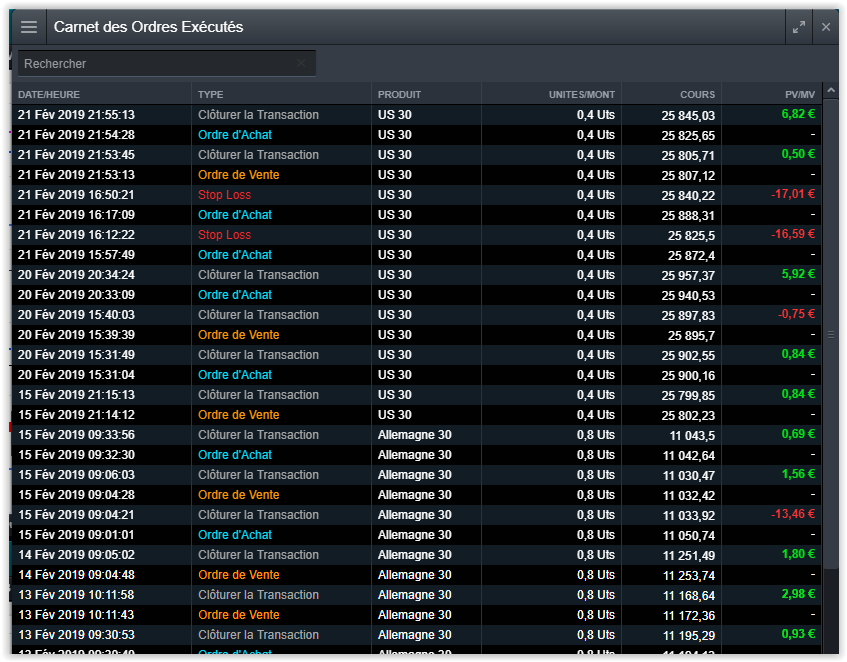Click Ordre de Vente at 21 Fév 21:53:13
847x662 pixels.
coord(238,175)
